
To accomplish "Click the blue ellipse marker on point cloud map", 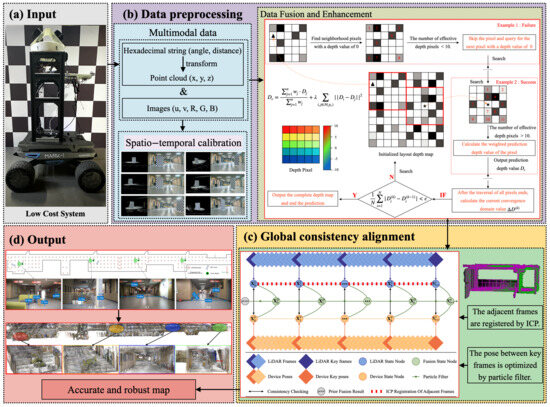I will pos(173,328).
